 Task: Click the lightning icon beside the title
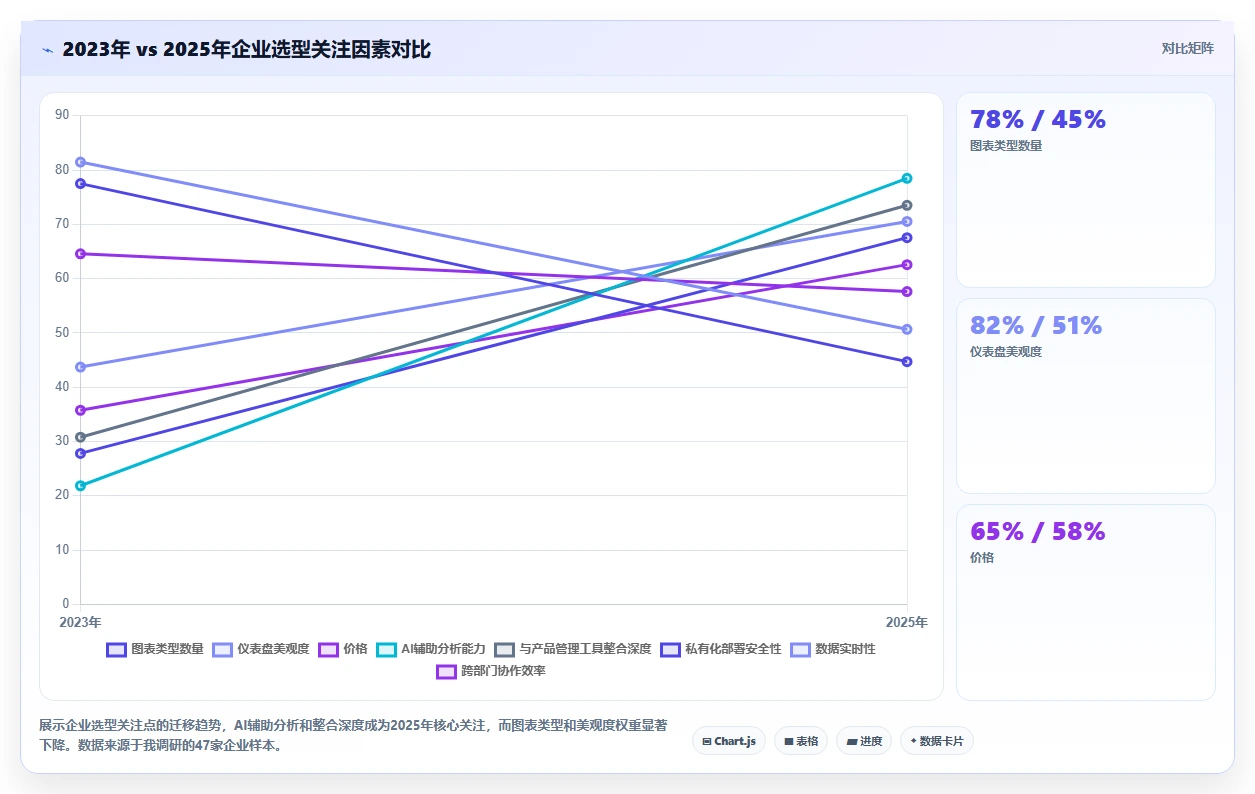click(47, 49)
